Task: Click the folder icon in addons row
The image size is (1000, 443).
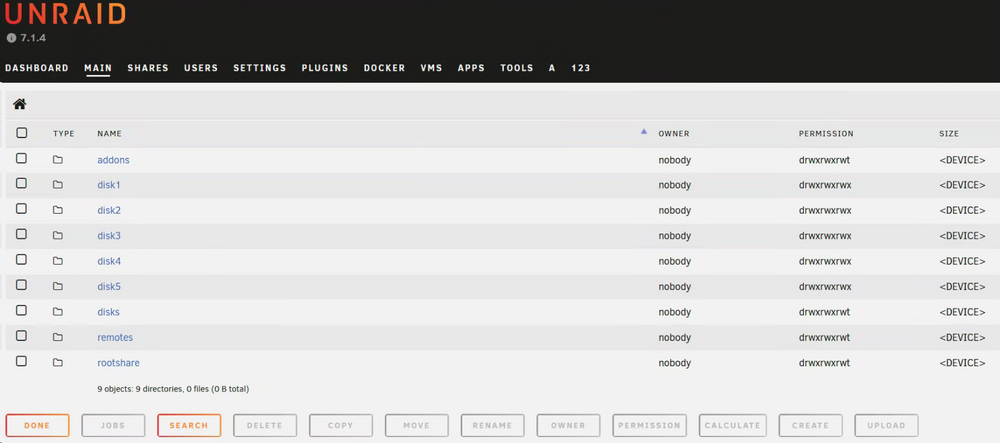Action: pos(58,160)
